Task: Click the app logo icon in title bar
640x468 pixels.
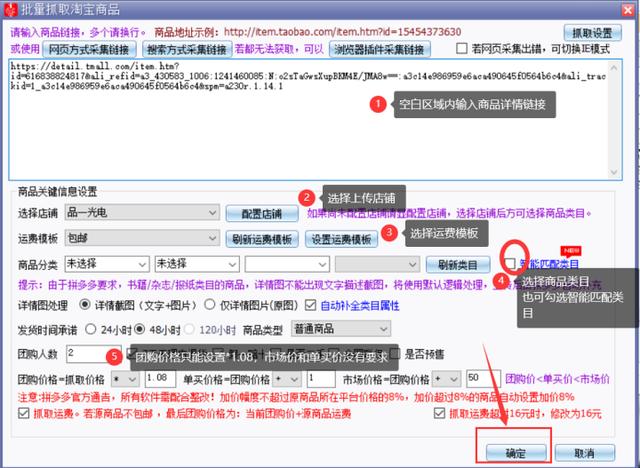Action: coord(10,9)
